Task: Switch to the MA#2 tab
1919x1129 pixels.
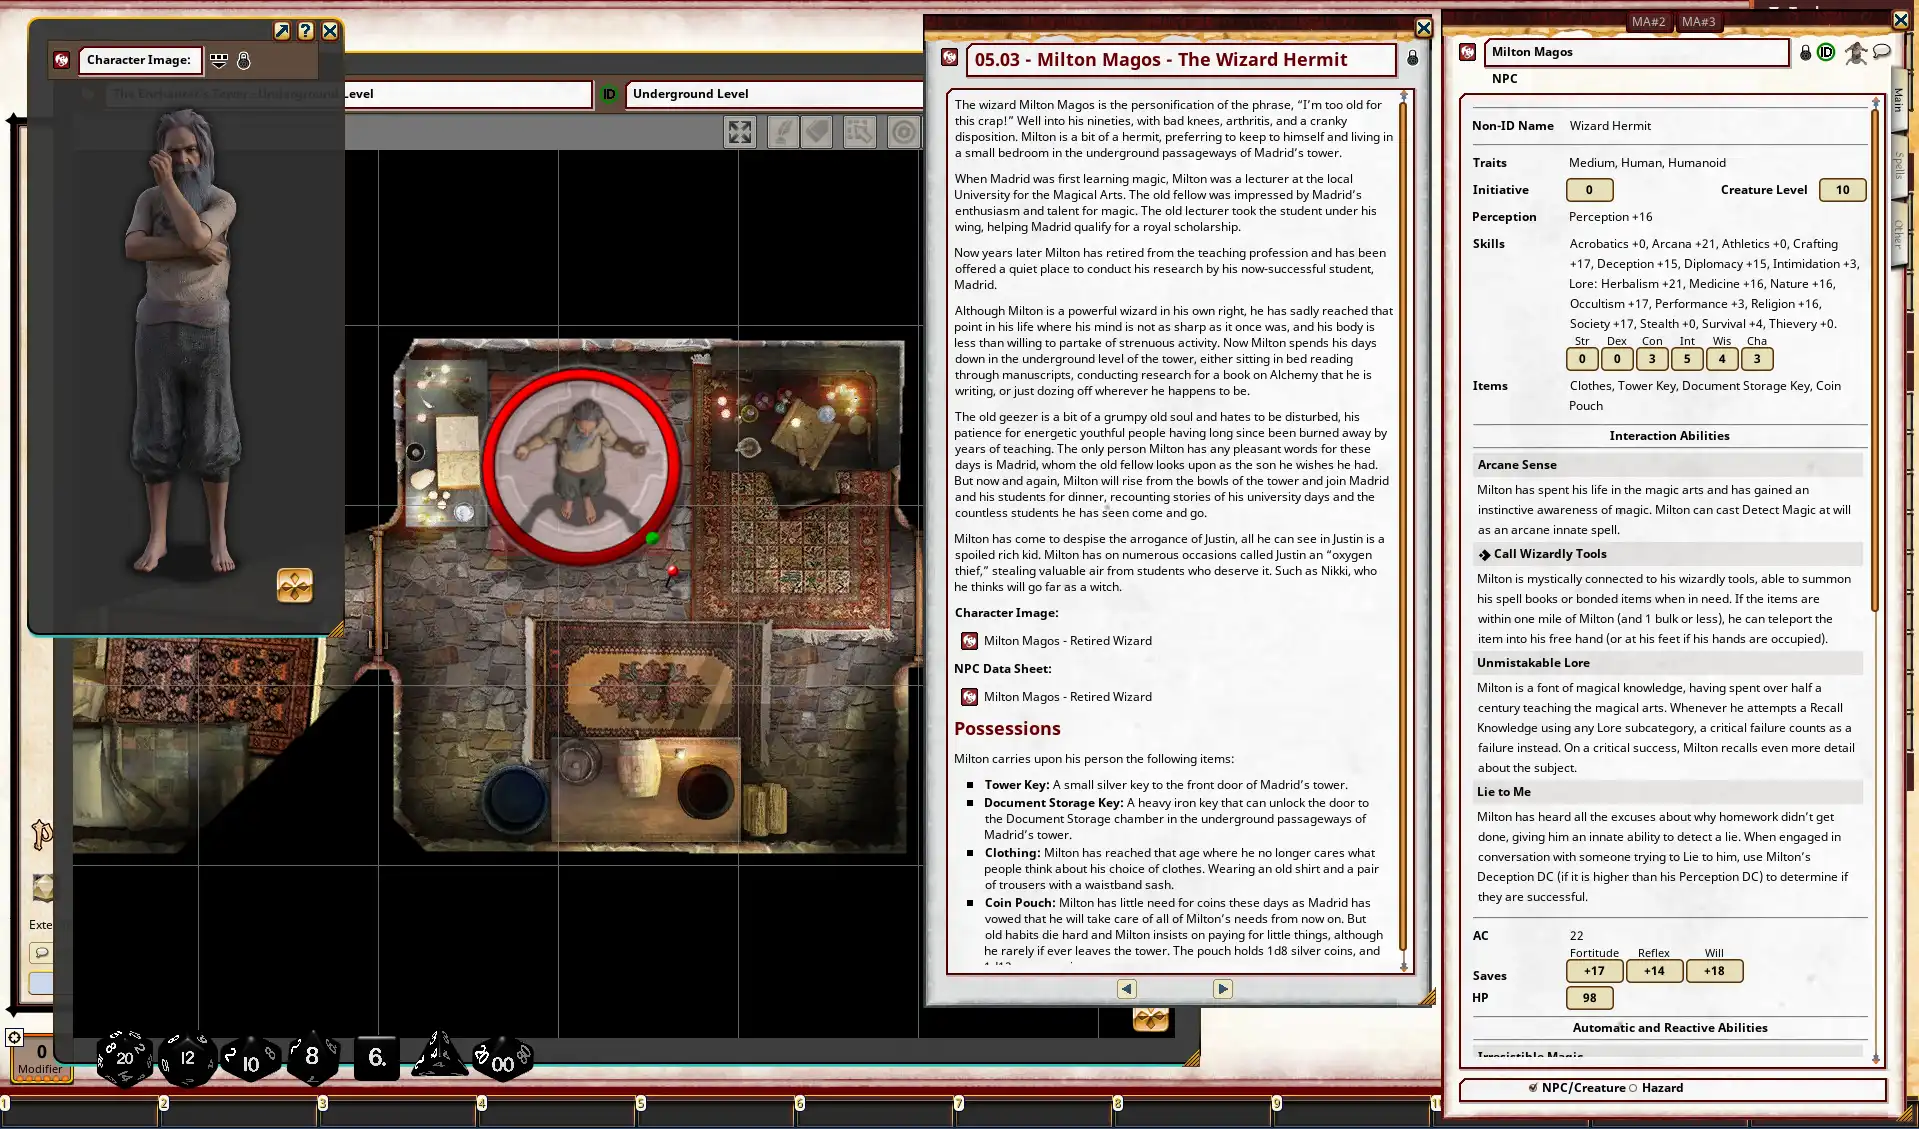Action: coord(1648,21)
